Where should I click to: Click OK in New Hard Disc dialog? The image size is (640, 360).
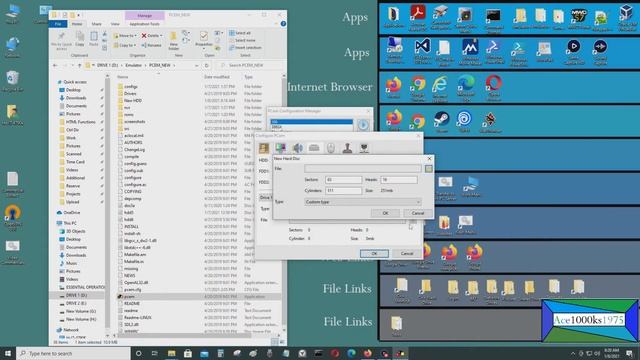pyautogui.click(x=385, y=213)
